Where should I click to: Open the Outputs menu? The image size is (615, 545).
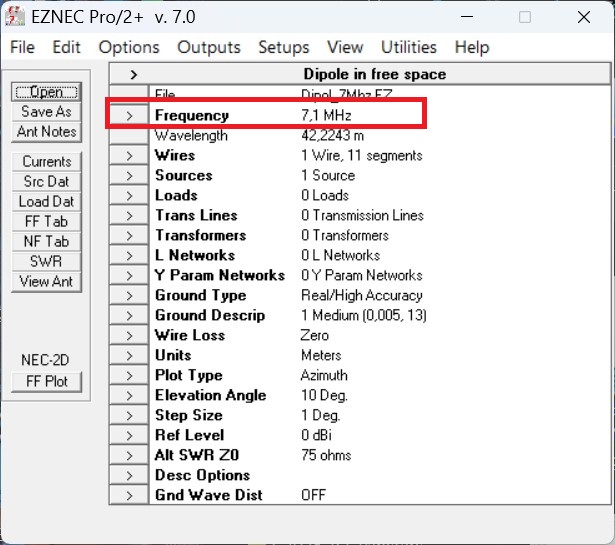pos(208,47)
